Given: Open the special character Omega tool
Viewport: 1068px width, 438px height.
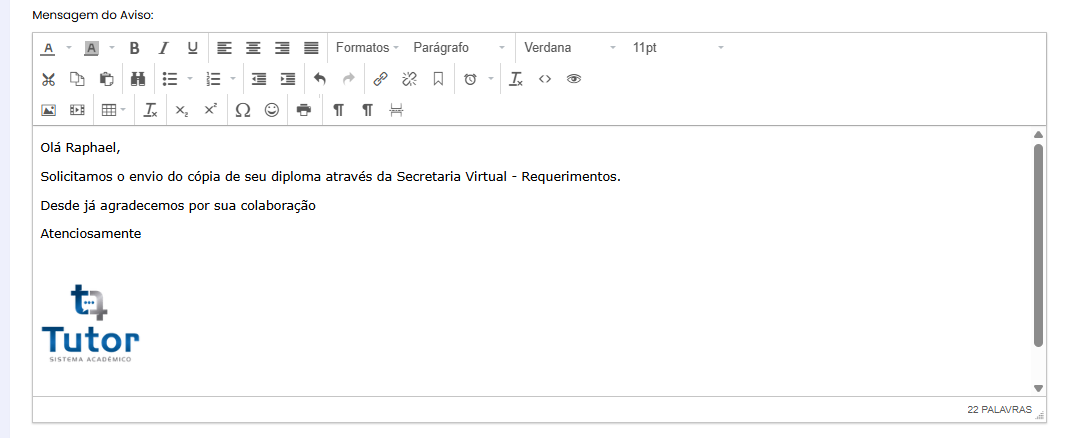Looking at the screenshot, I should coord(242,110).
